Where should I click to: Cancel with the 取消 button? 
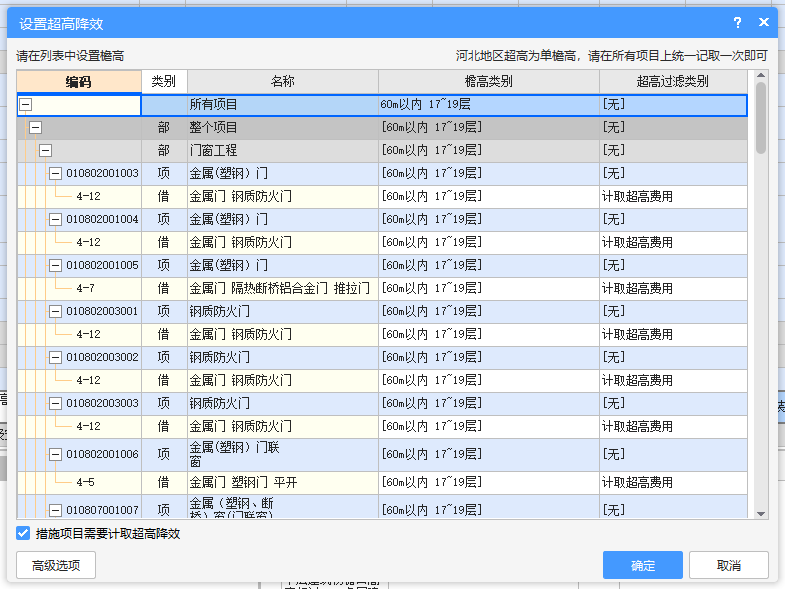click(x=728, y=565)
